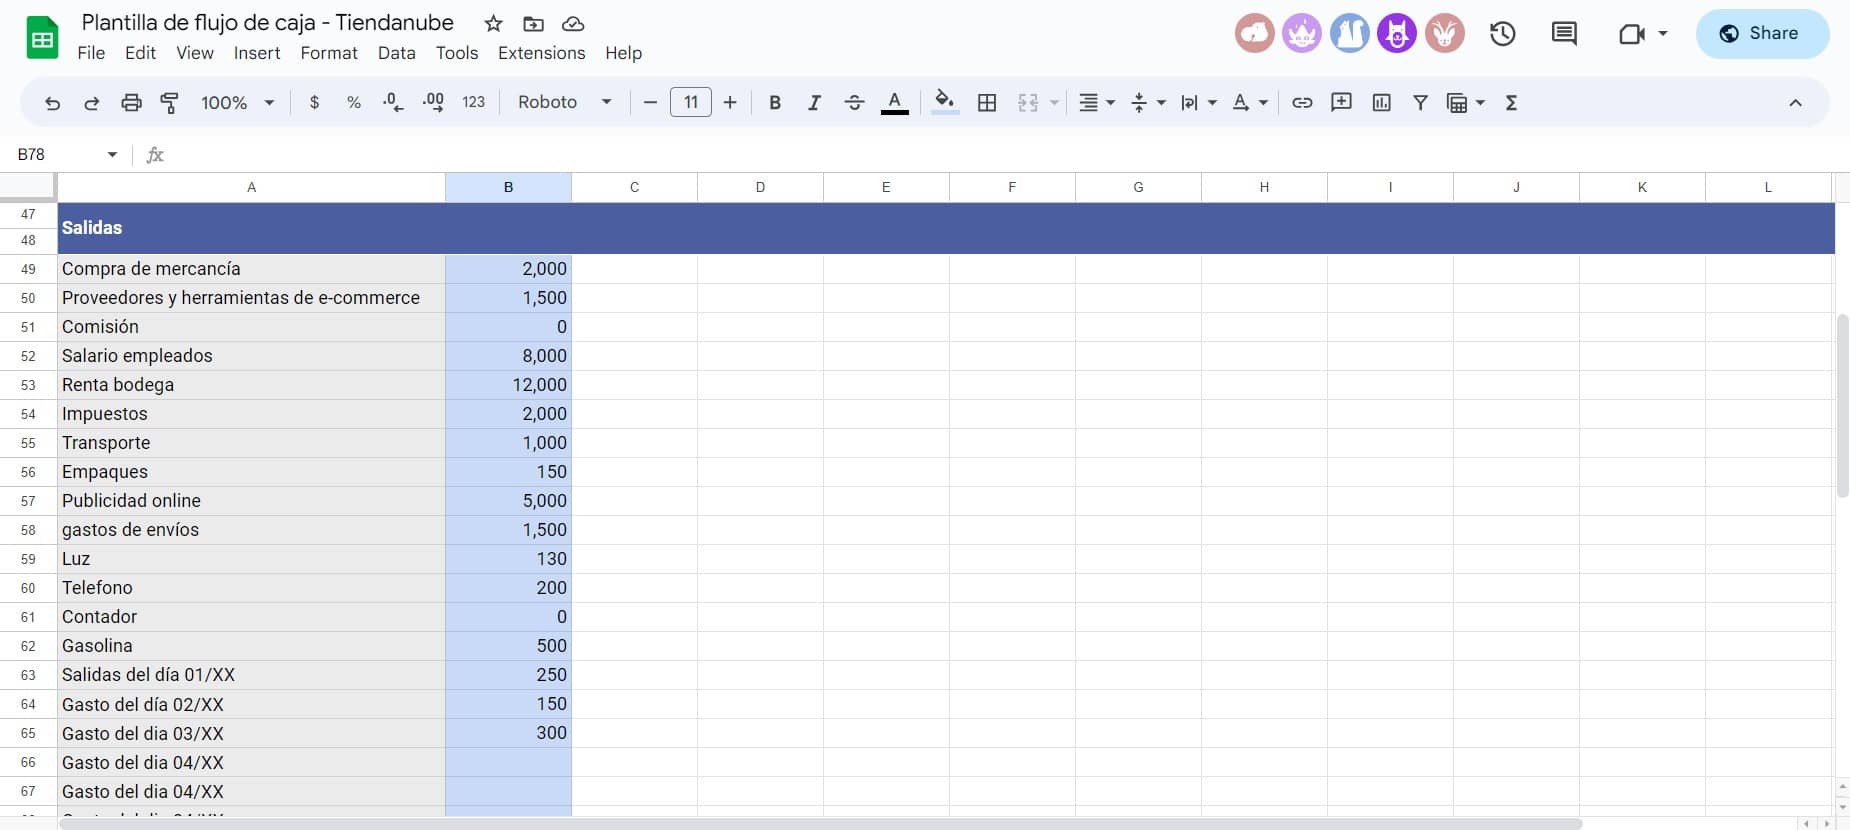The image size is (1850, 830).
Task: Open the 100% zoom dropdown
Action: coord(237,103)
